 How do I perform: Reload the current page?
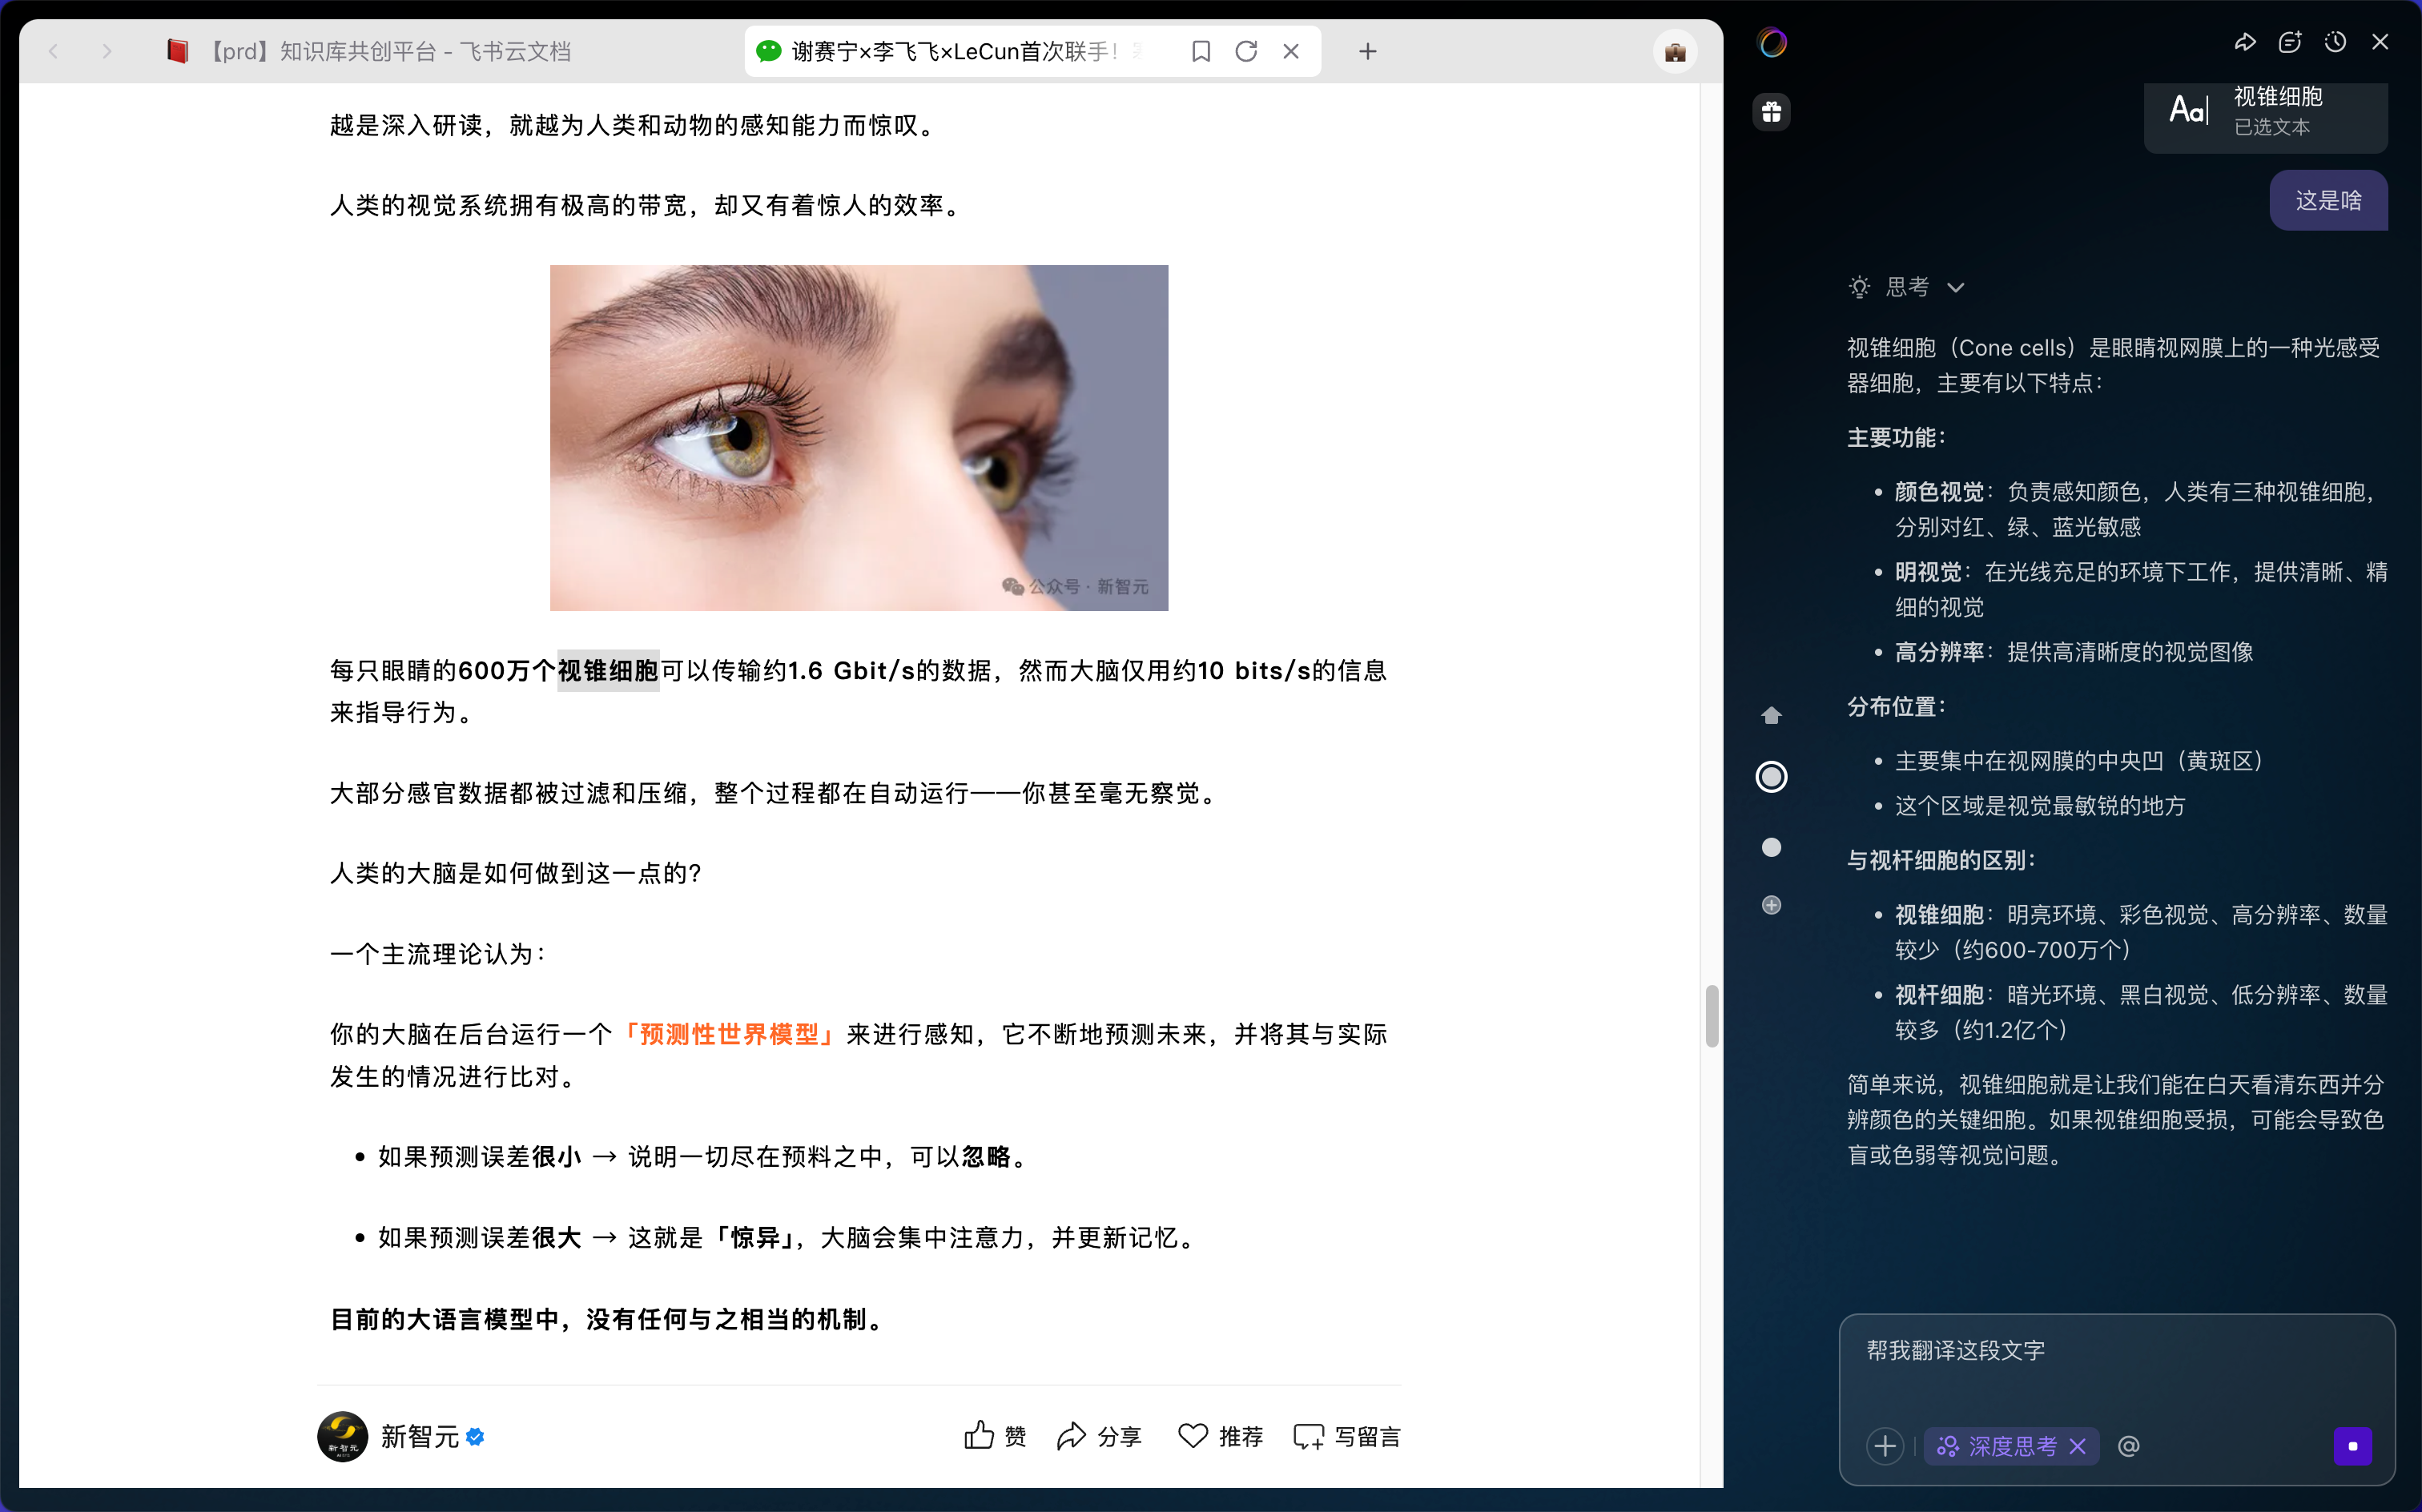(x=1246, y=51)
